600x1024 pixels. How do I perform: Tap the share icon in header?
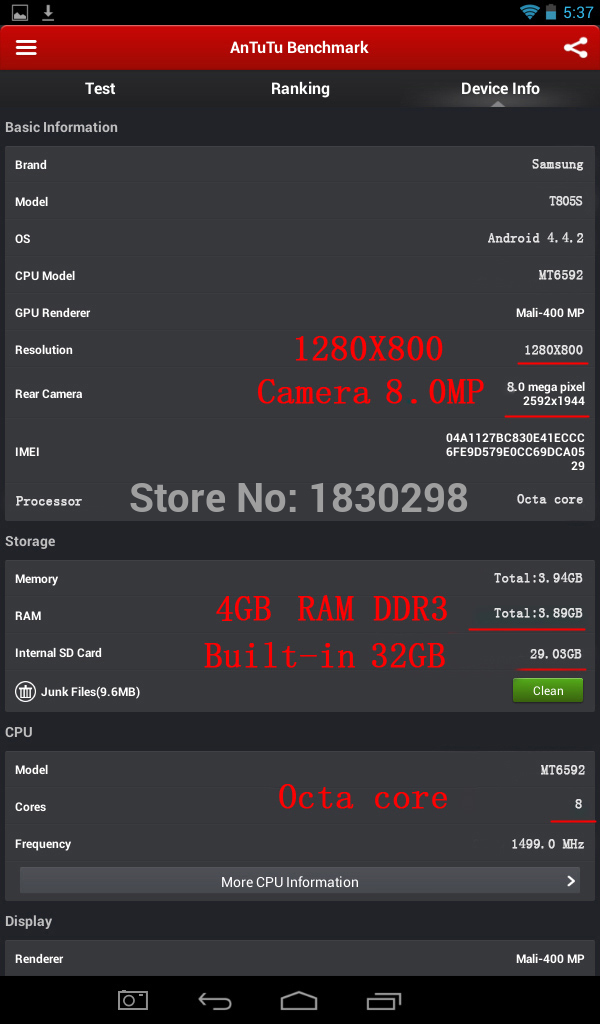(x=575, y=48)
